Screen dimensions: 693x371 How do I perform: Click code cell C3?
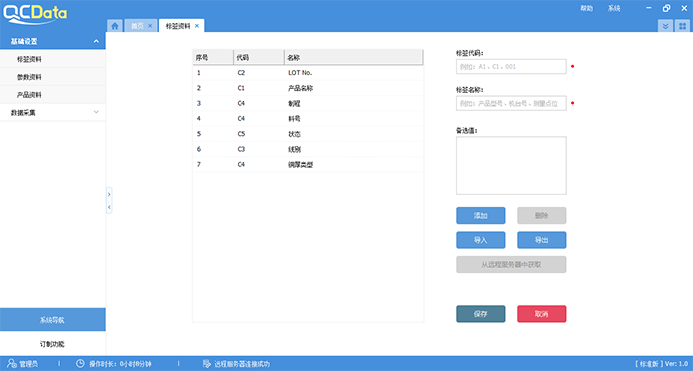[x=241, y=149]
